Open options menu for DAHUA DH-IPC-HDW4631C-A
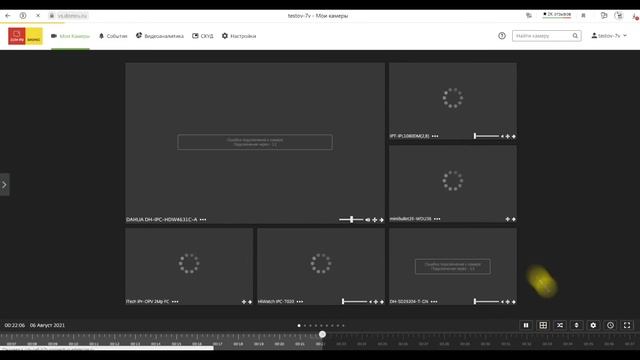640x360 pixels. [x=203, y=220]
